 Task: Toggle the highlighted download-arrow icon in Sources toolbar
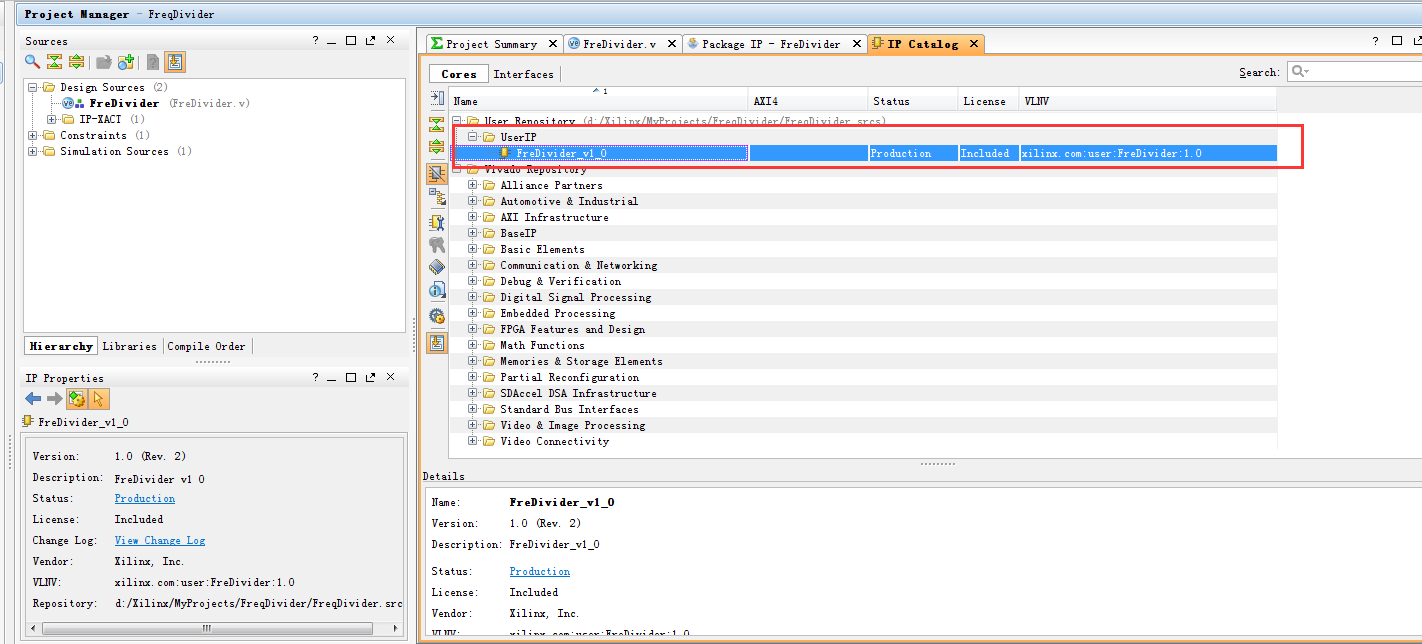pos(175,62)
